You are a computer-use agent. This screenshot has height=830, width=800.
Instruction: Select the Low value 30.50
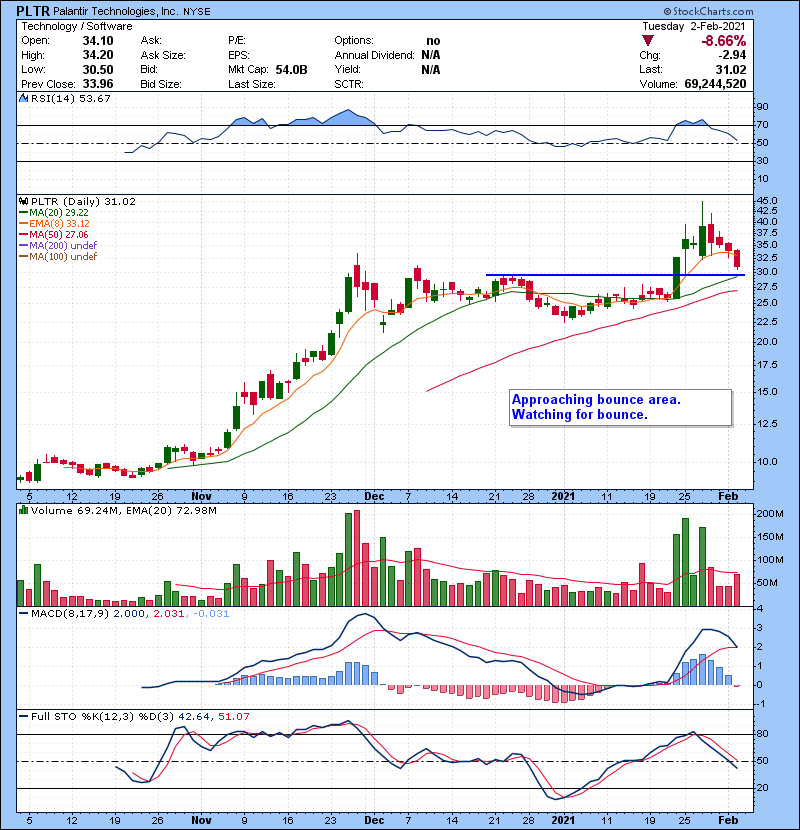(98, 70)
